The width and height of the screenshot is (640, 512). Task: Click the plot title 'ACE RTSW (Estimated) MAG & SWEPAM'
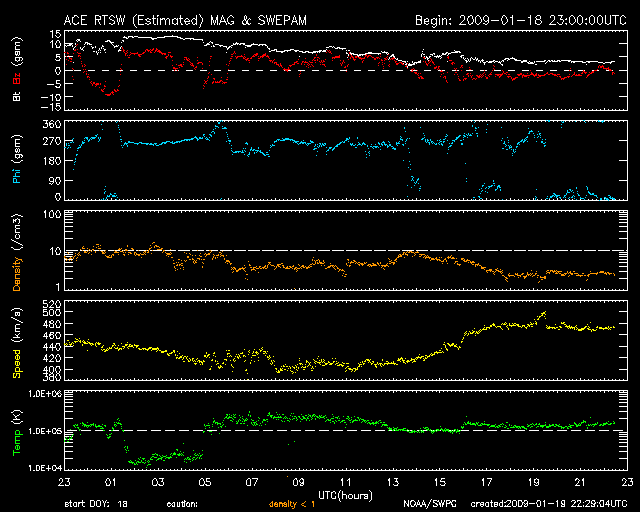click(185, 20)
